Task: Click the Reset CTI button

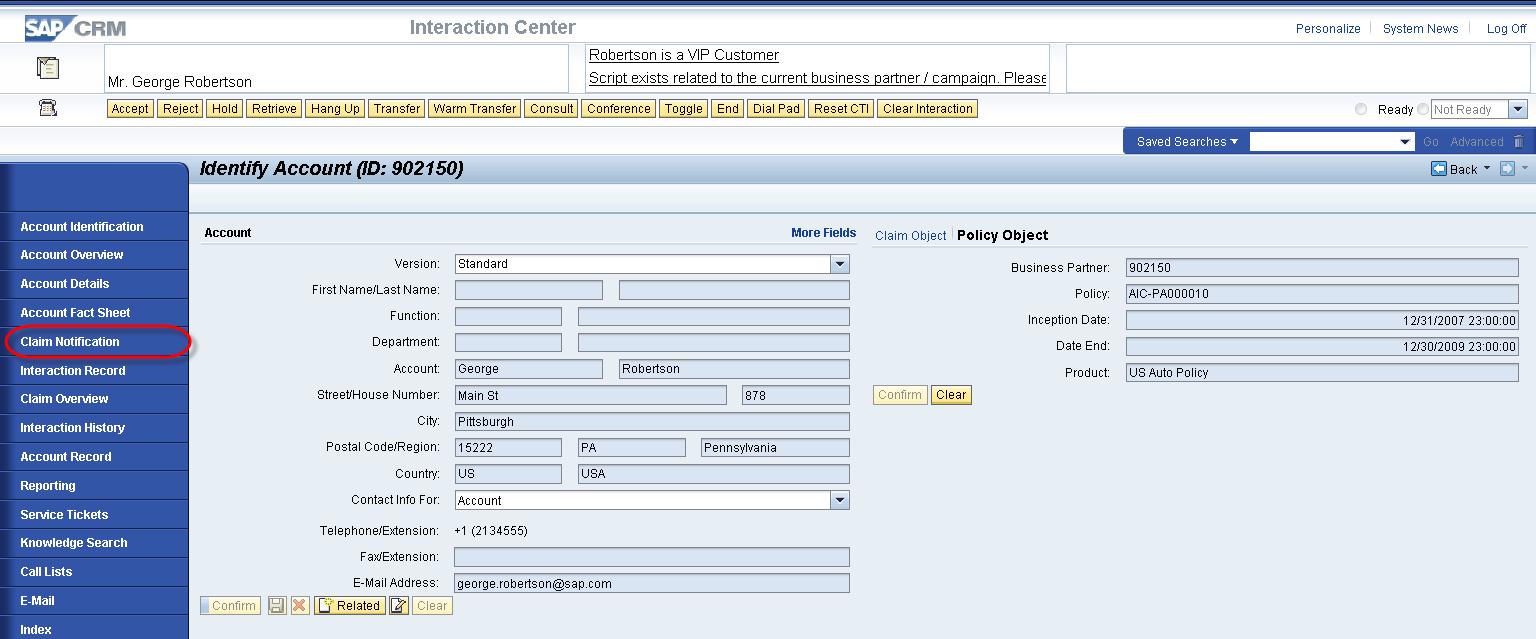Action: (x=842, y=109)
